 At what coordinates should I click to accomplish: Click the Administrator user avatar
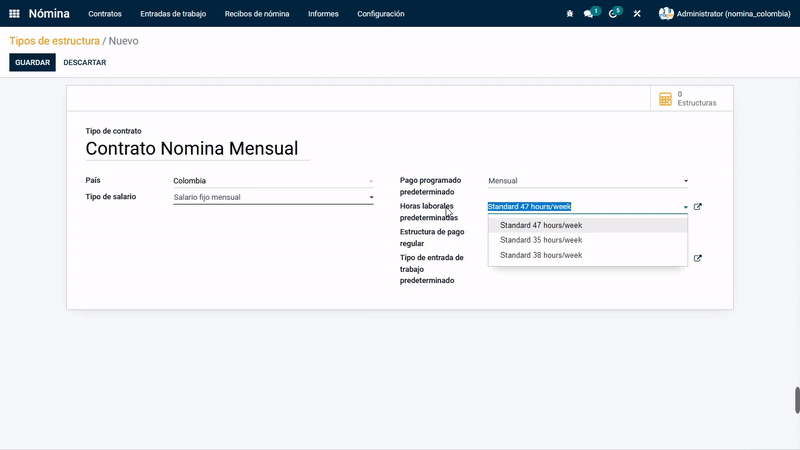point(666,14)
